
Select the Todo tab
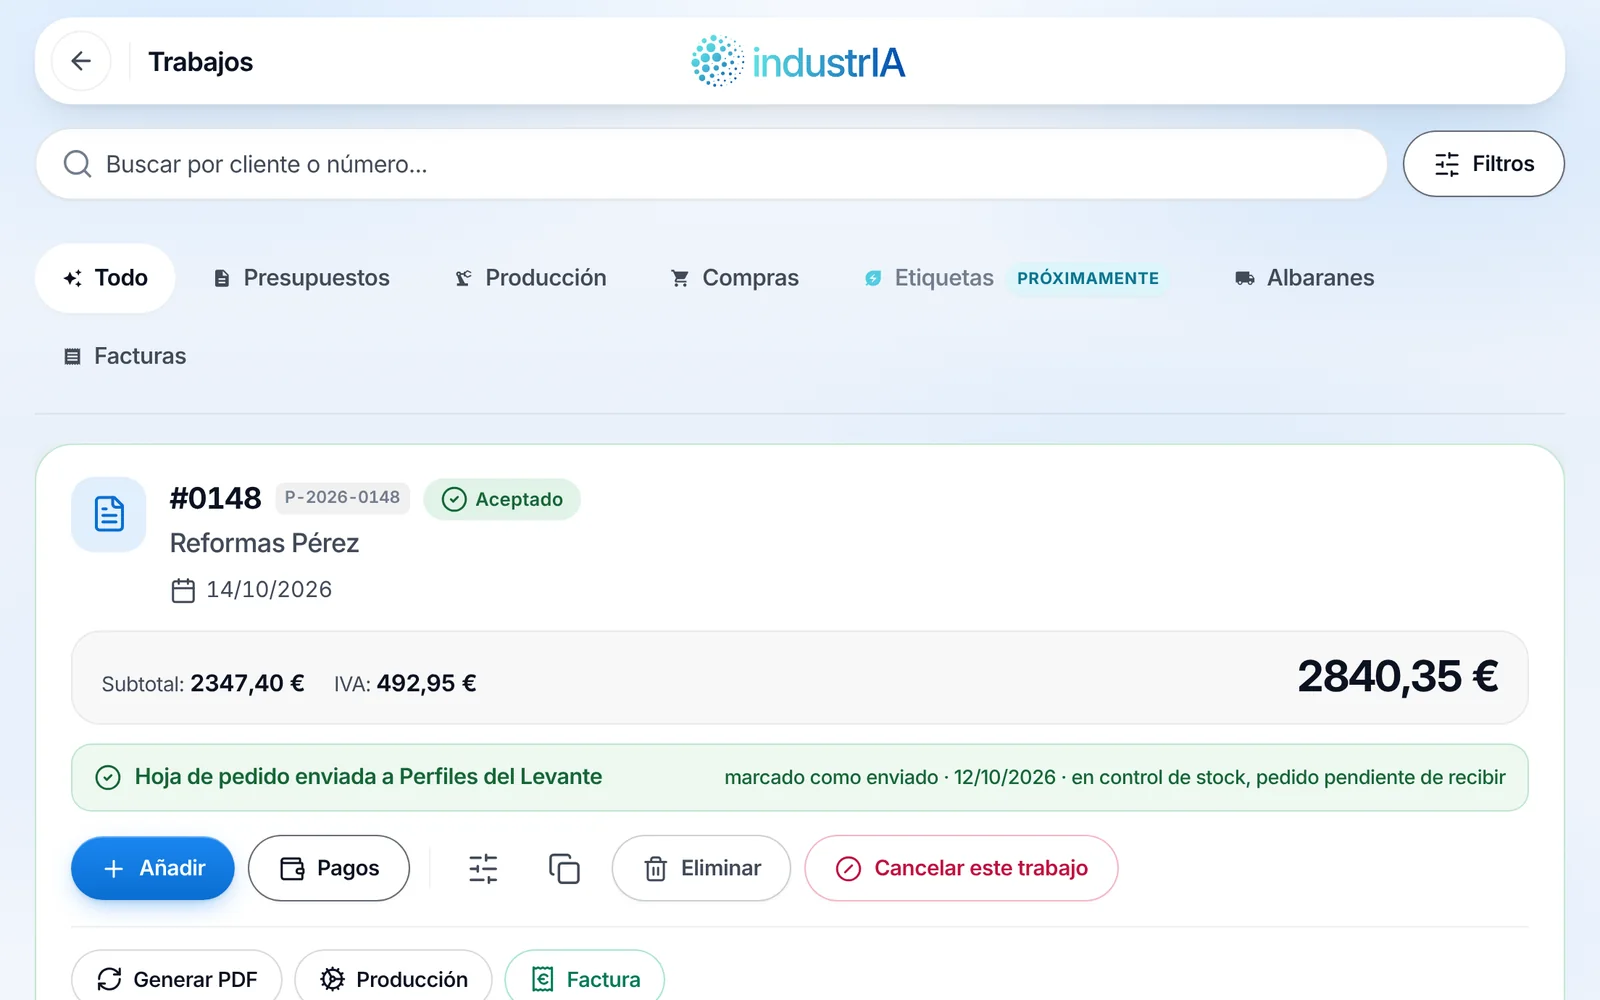point(105,278)
